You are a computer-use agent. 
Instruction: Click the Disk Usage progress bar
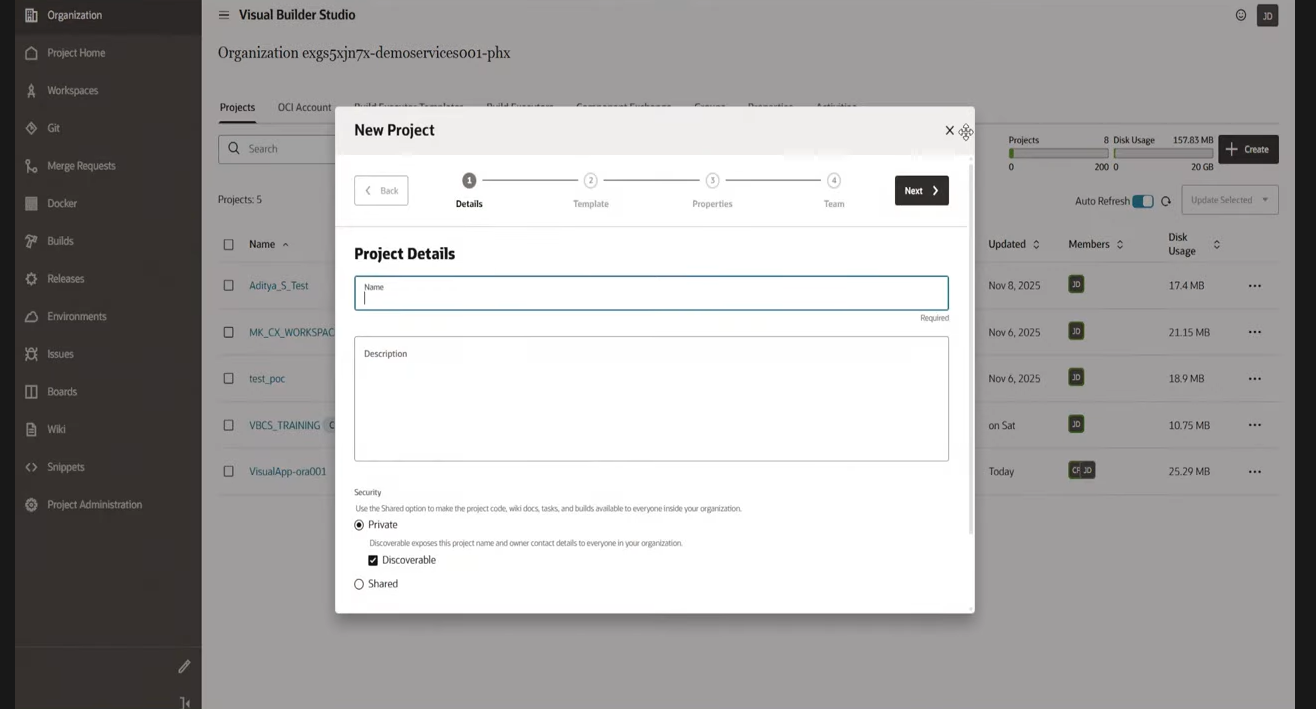point(1163,154)
